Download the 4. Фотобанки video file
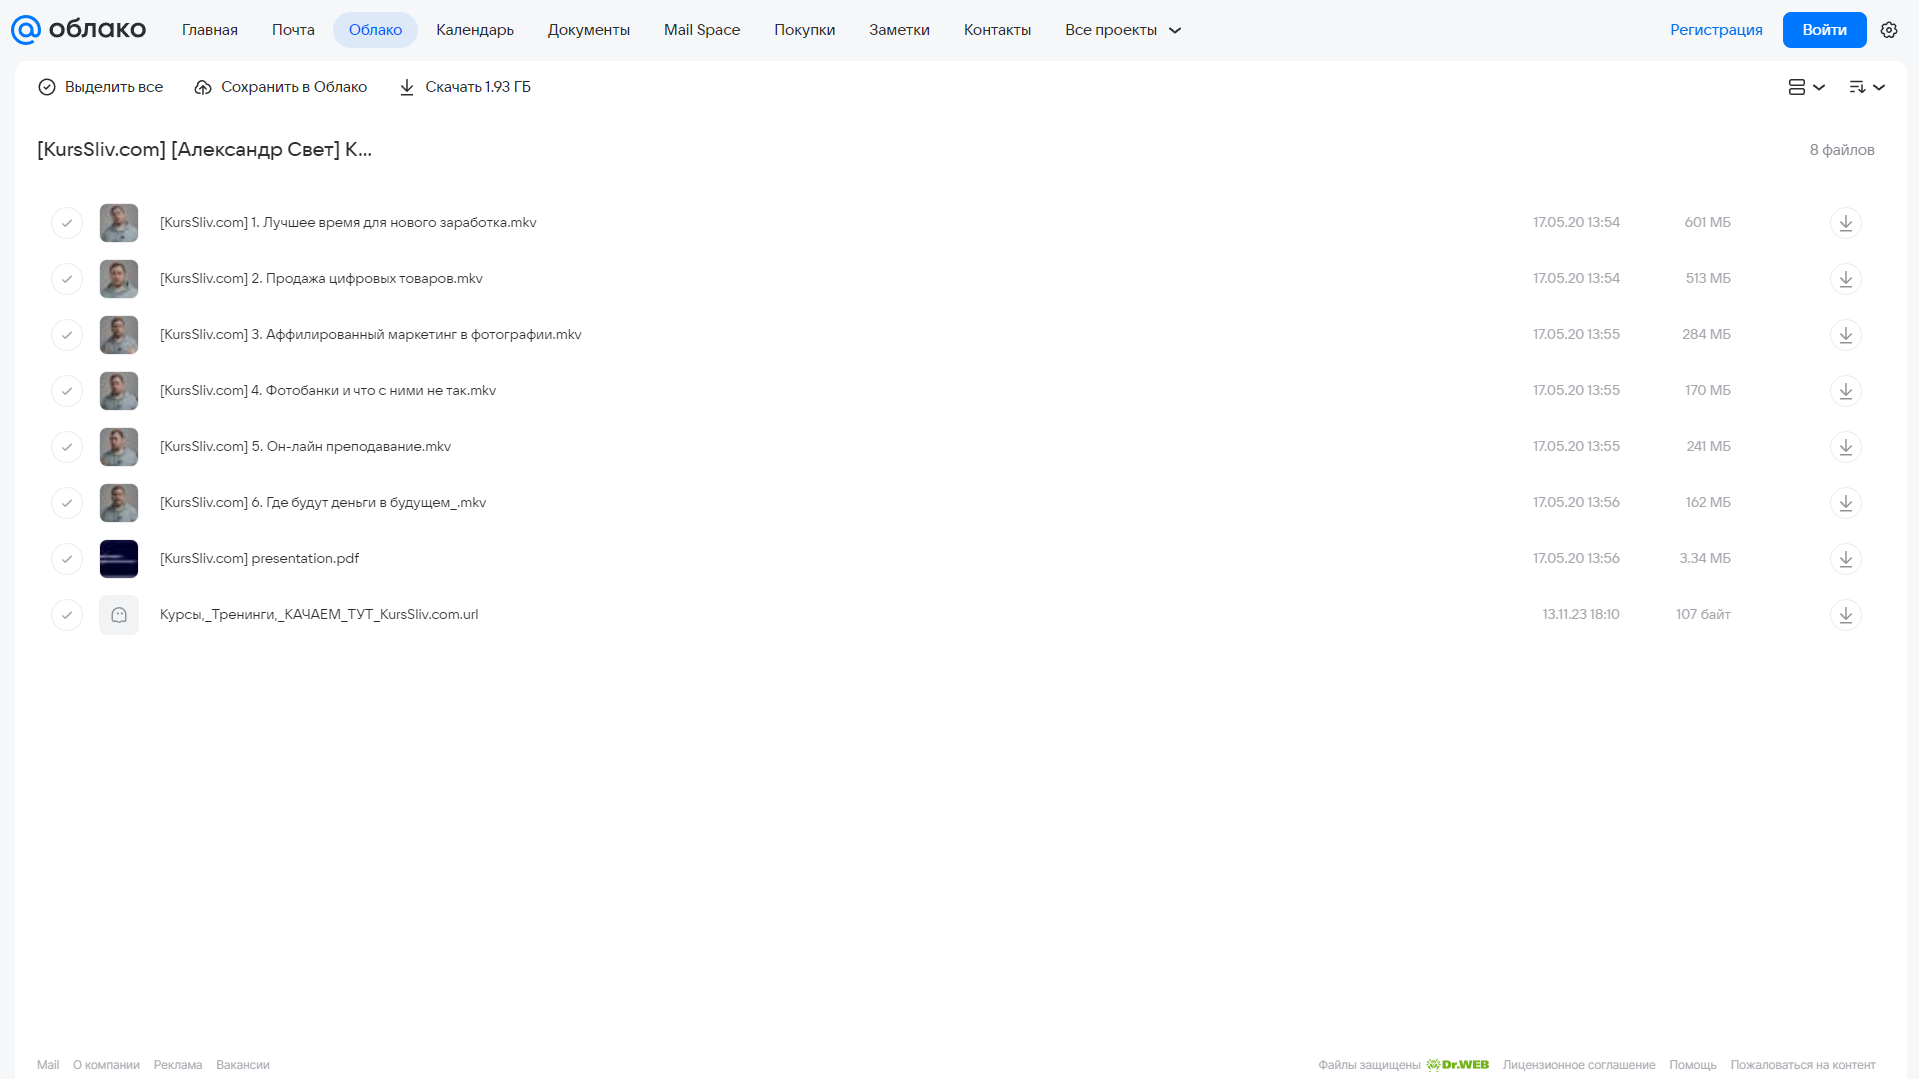This screenshot has height=1079, width=1919. click(x=1845, y=391)
